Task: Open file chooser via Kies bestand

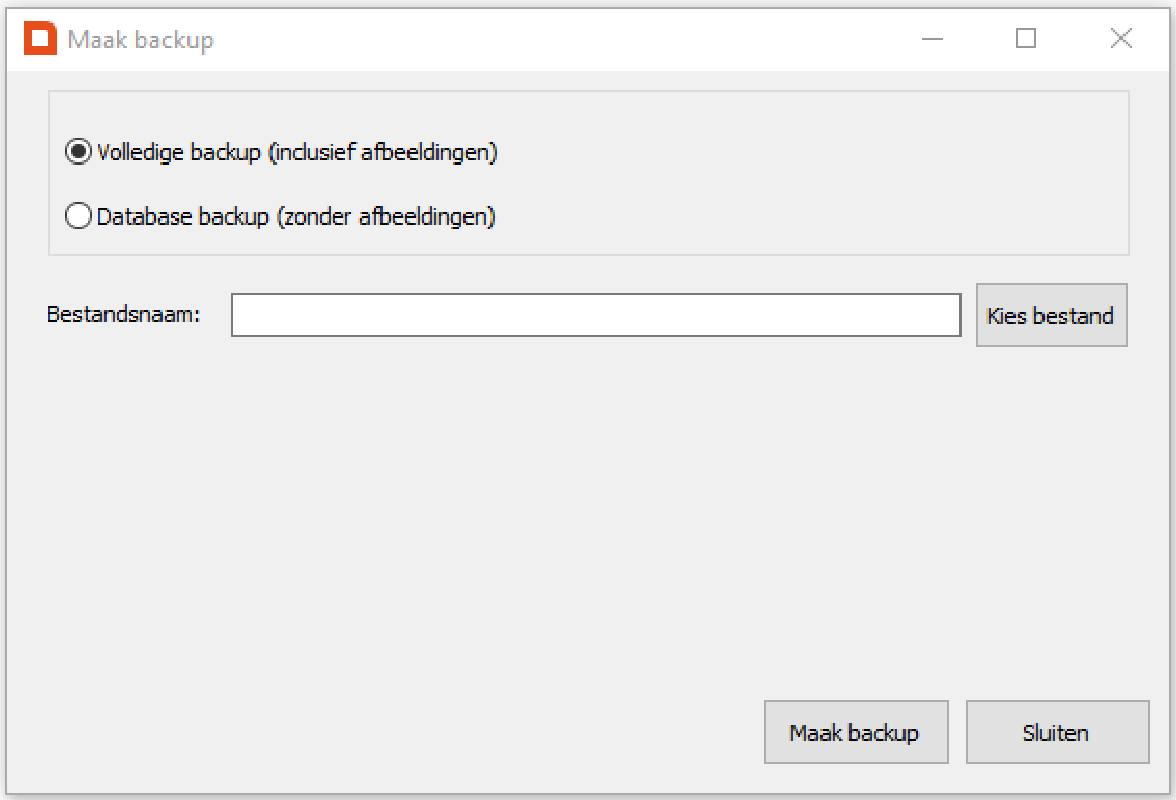Action: (x=1051, y=315)
